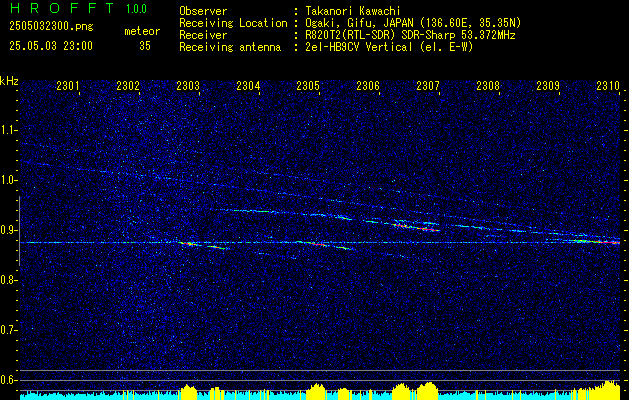
Task: Click the 2307 time axis label
Action: [428, 85]
